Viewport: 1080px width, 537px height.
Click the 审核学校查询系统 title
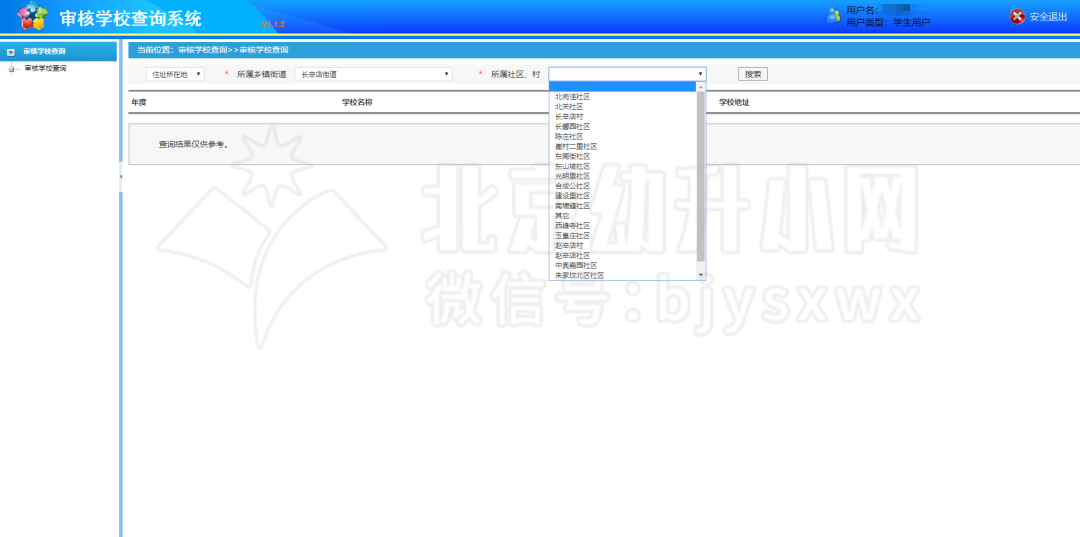tap(131, 19)
